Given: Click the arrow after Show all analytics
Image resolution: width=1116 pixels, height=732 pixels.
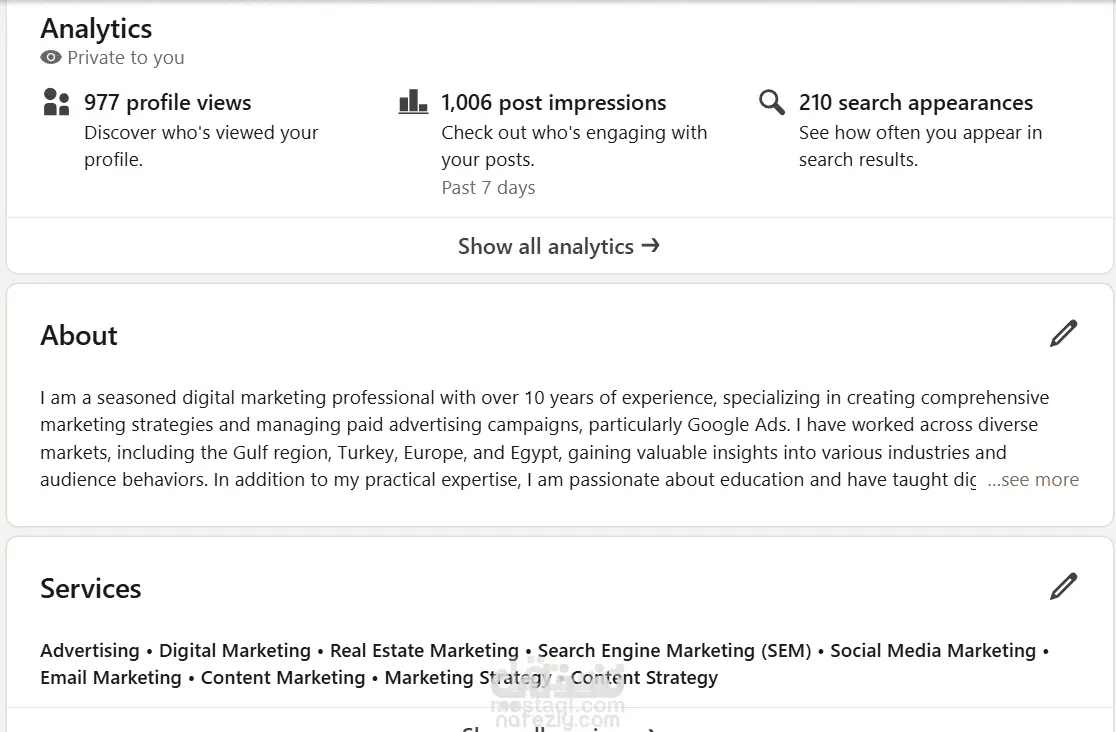Looking at the screenshot, I should coord(651,245).
